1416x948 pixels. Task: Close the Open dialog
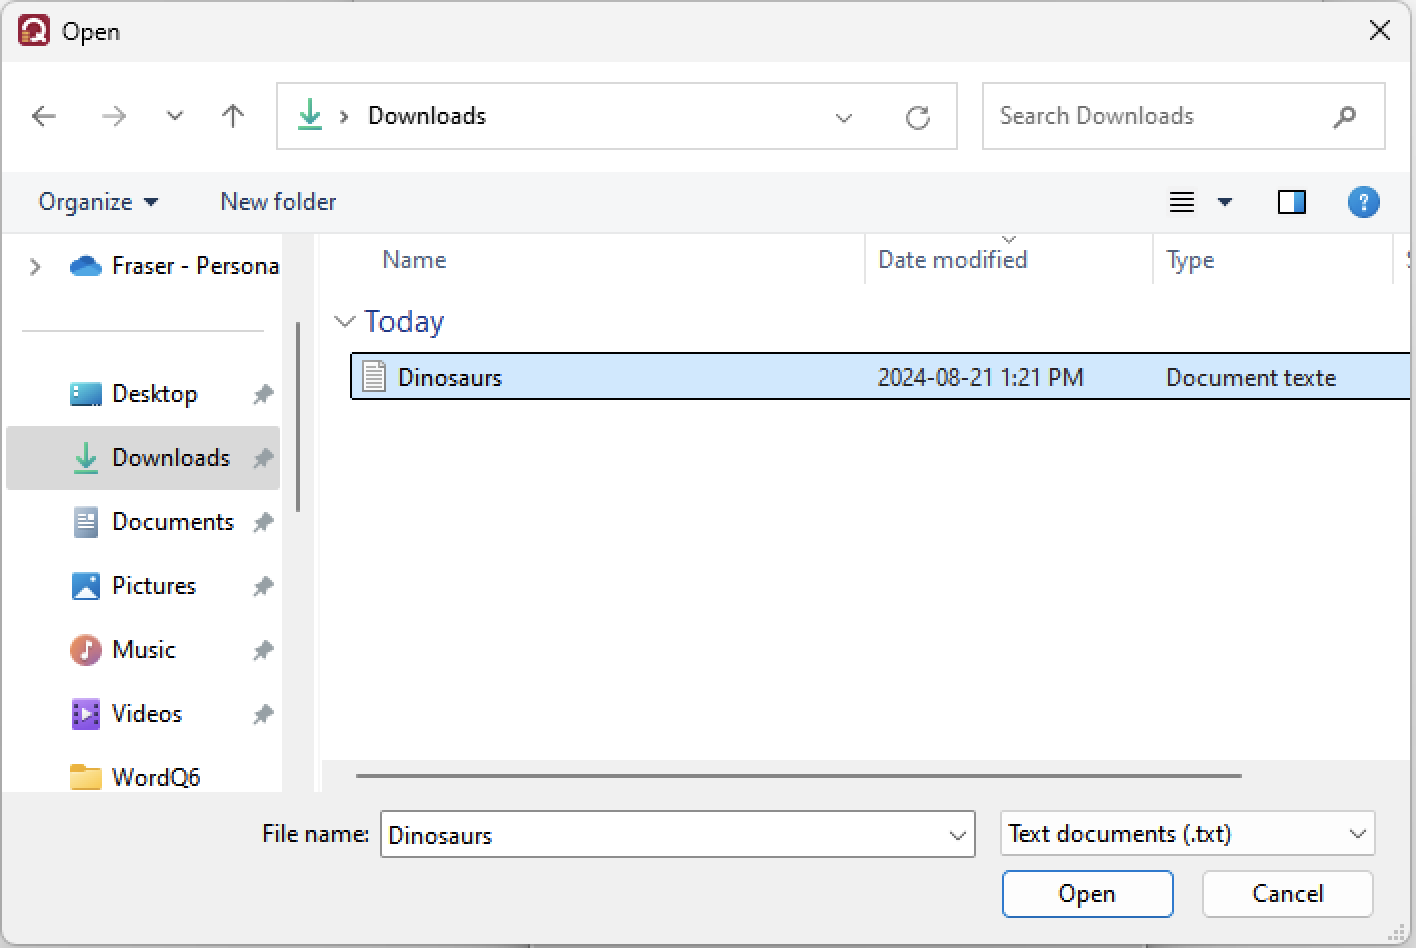1380,31
